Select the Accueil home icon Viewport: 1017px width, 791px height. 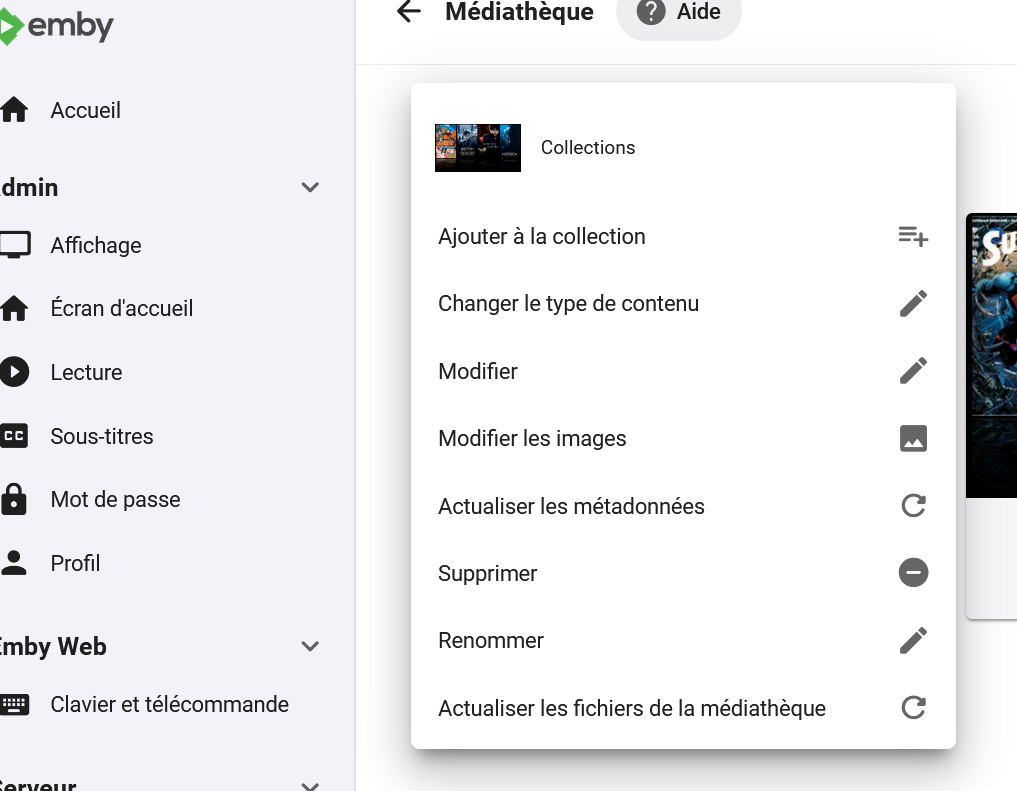pyautogui.click(x=16, y=109)
